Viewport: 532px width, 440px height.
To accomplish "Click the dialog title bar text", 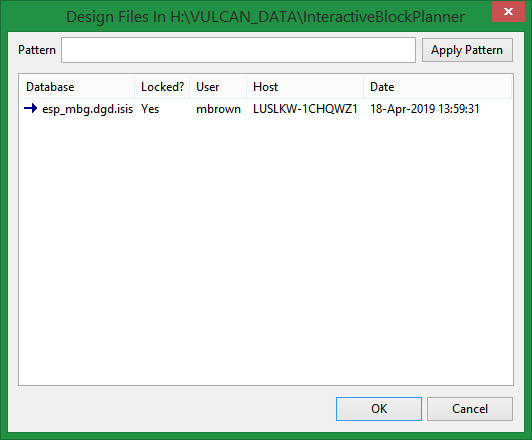I will click(x=266, y=17).
